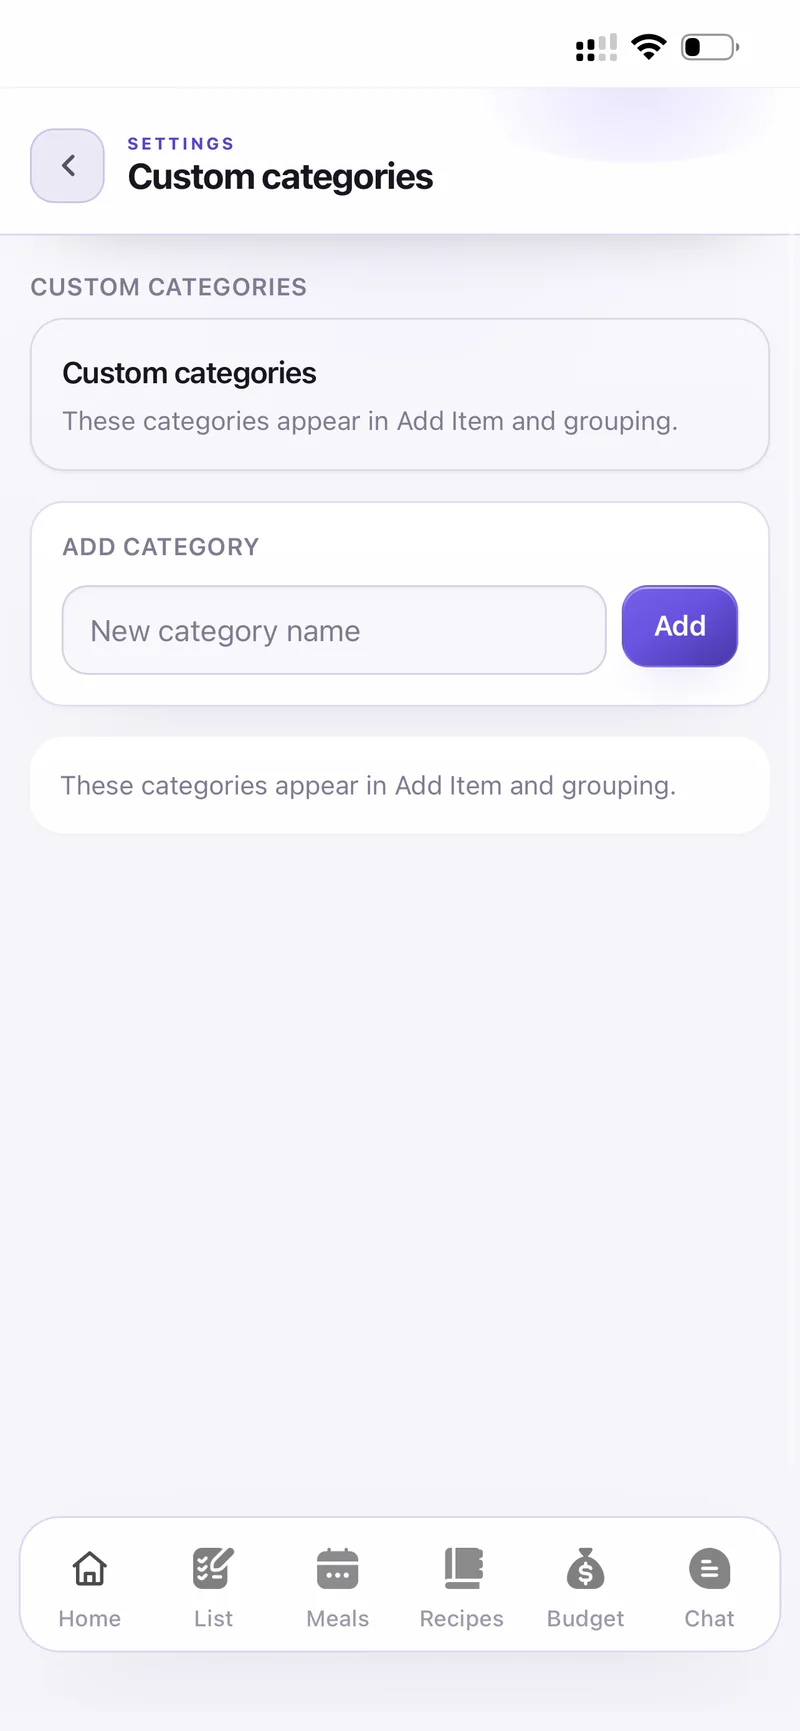Click the Wi-Fi status icon
800x1731 pixels.
[x=649, y=47]
